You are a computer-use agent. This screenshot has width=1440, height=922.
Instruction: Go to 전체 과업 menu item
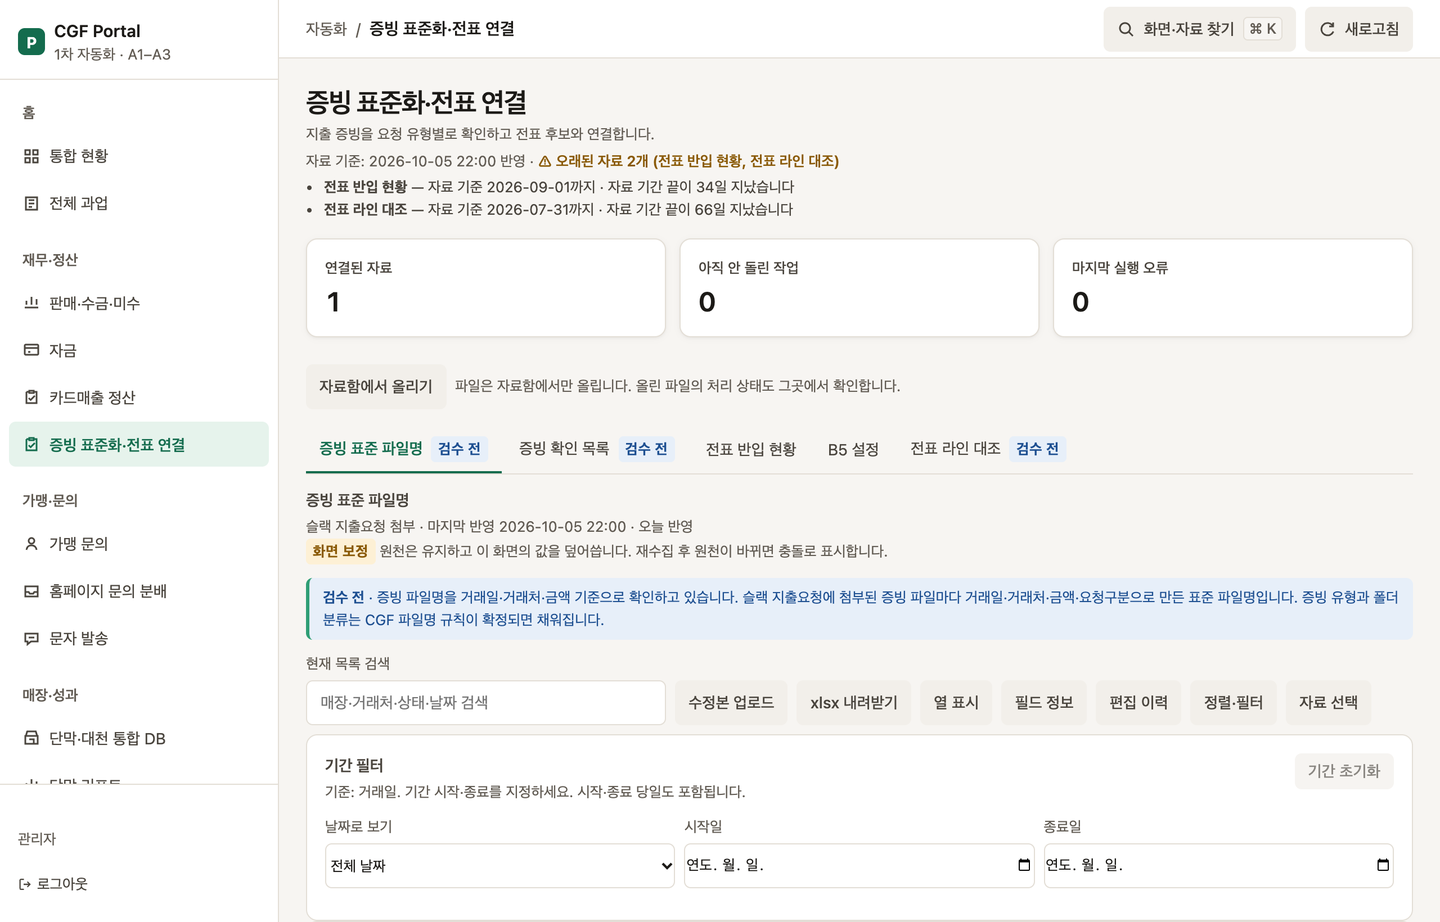pyautogui.click(x=139, y=203)
